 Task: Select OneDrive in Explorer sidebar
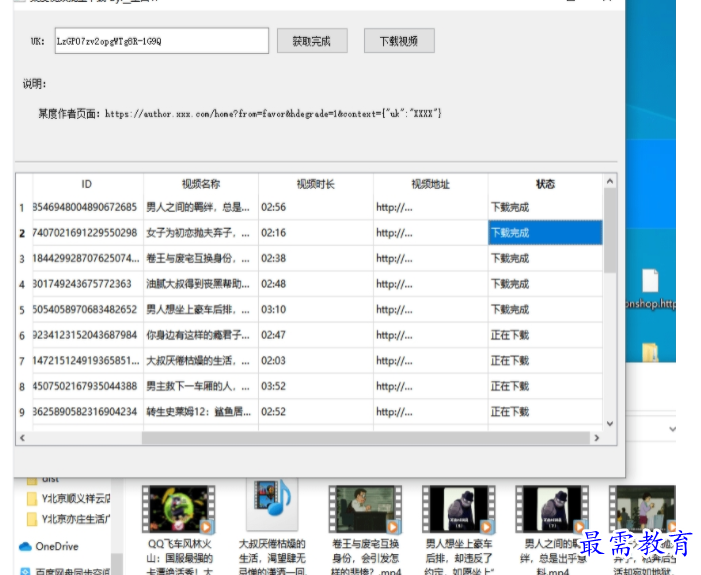point(49,546)
